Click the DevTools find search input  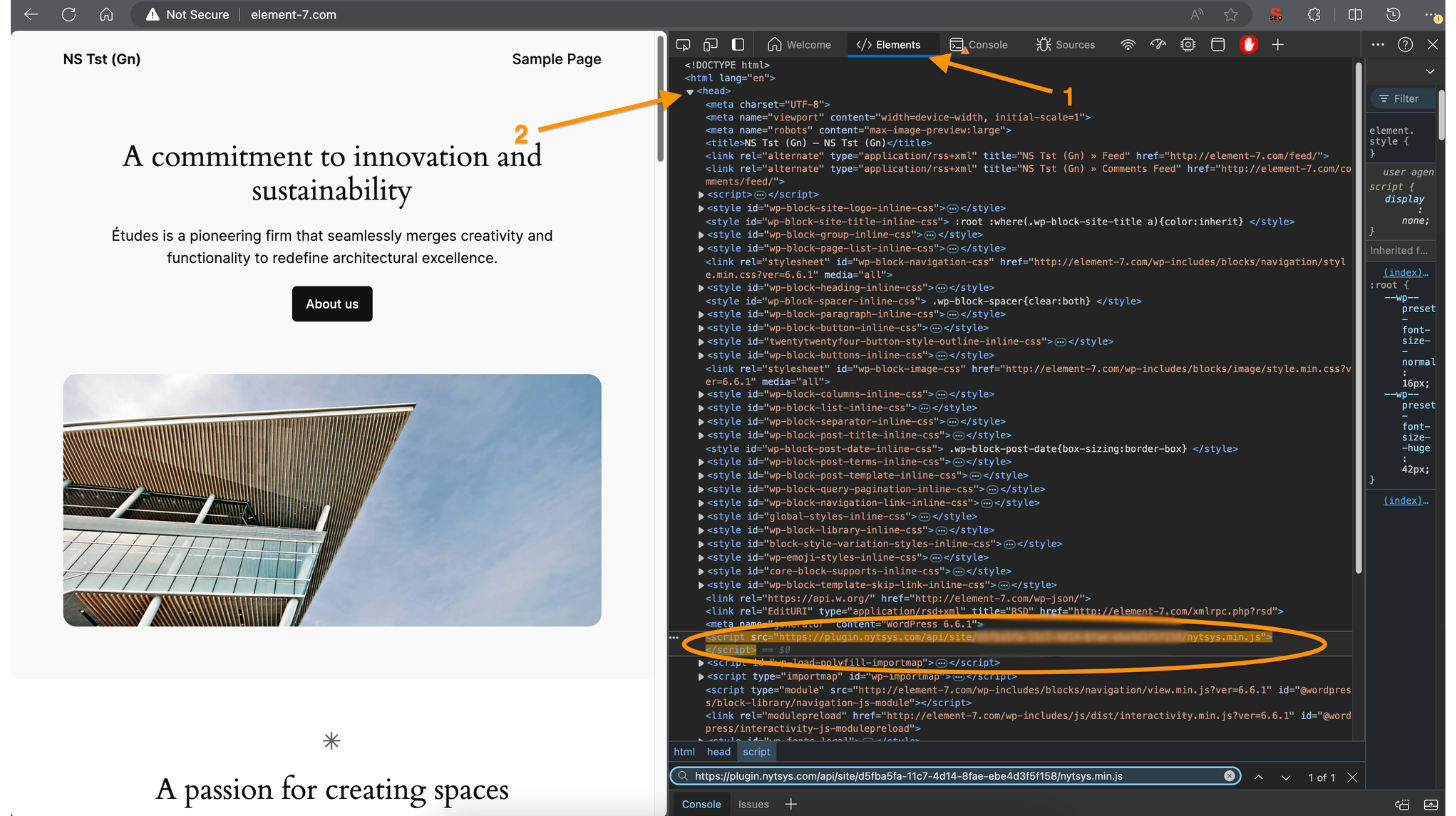(950, 776)
